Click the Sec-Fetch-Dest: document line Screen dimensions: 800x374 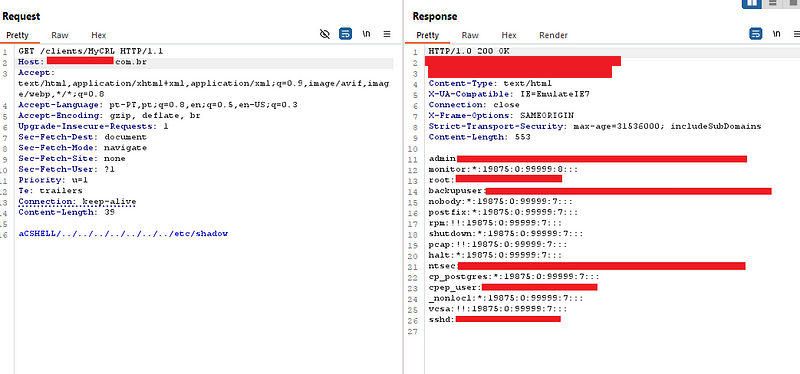coord(82,137)
